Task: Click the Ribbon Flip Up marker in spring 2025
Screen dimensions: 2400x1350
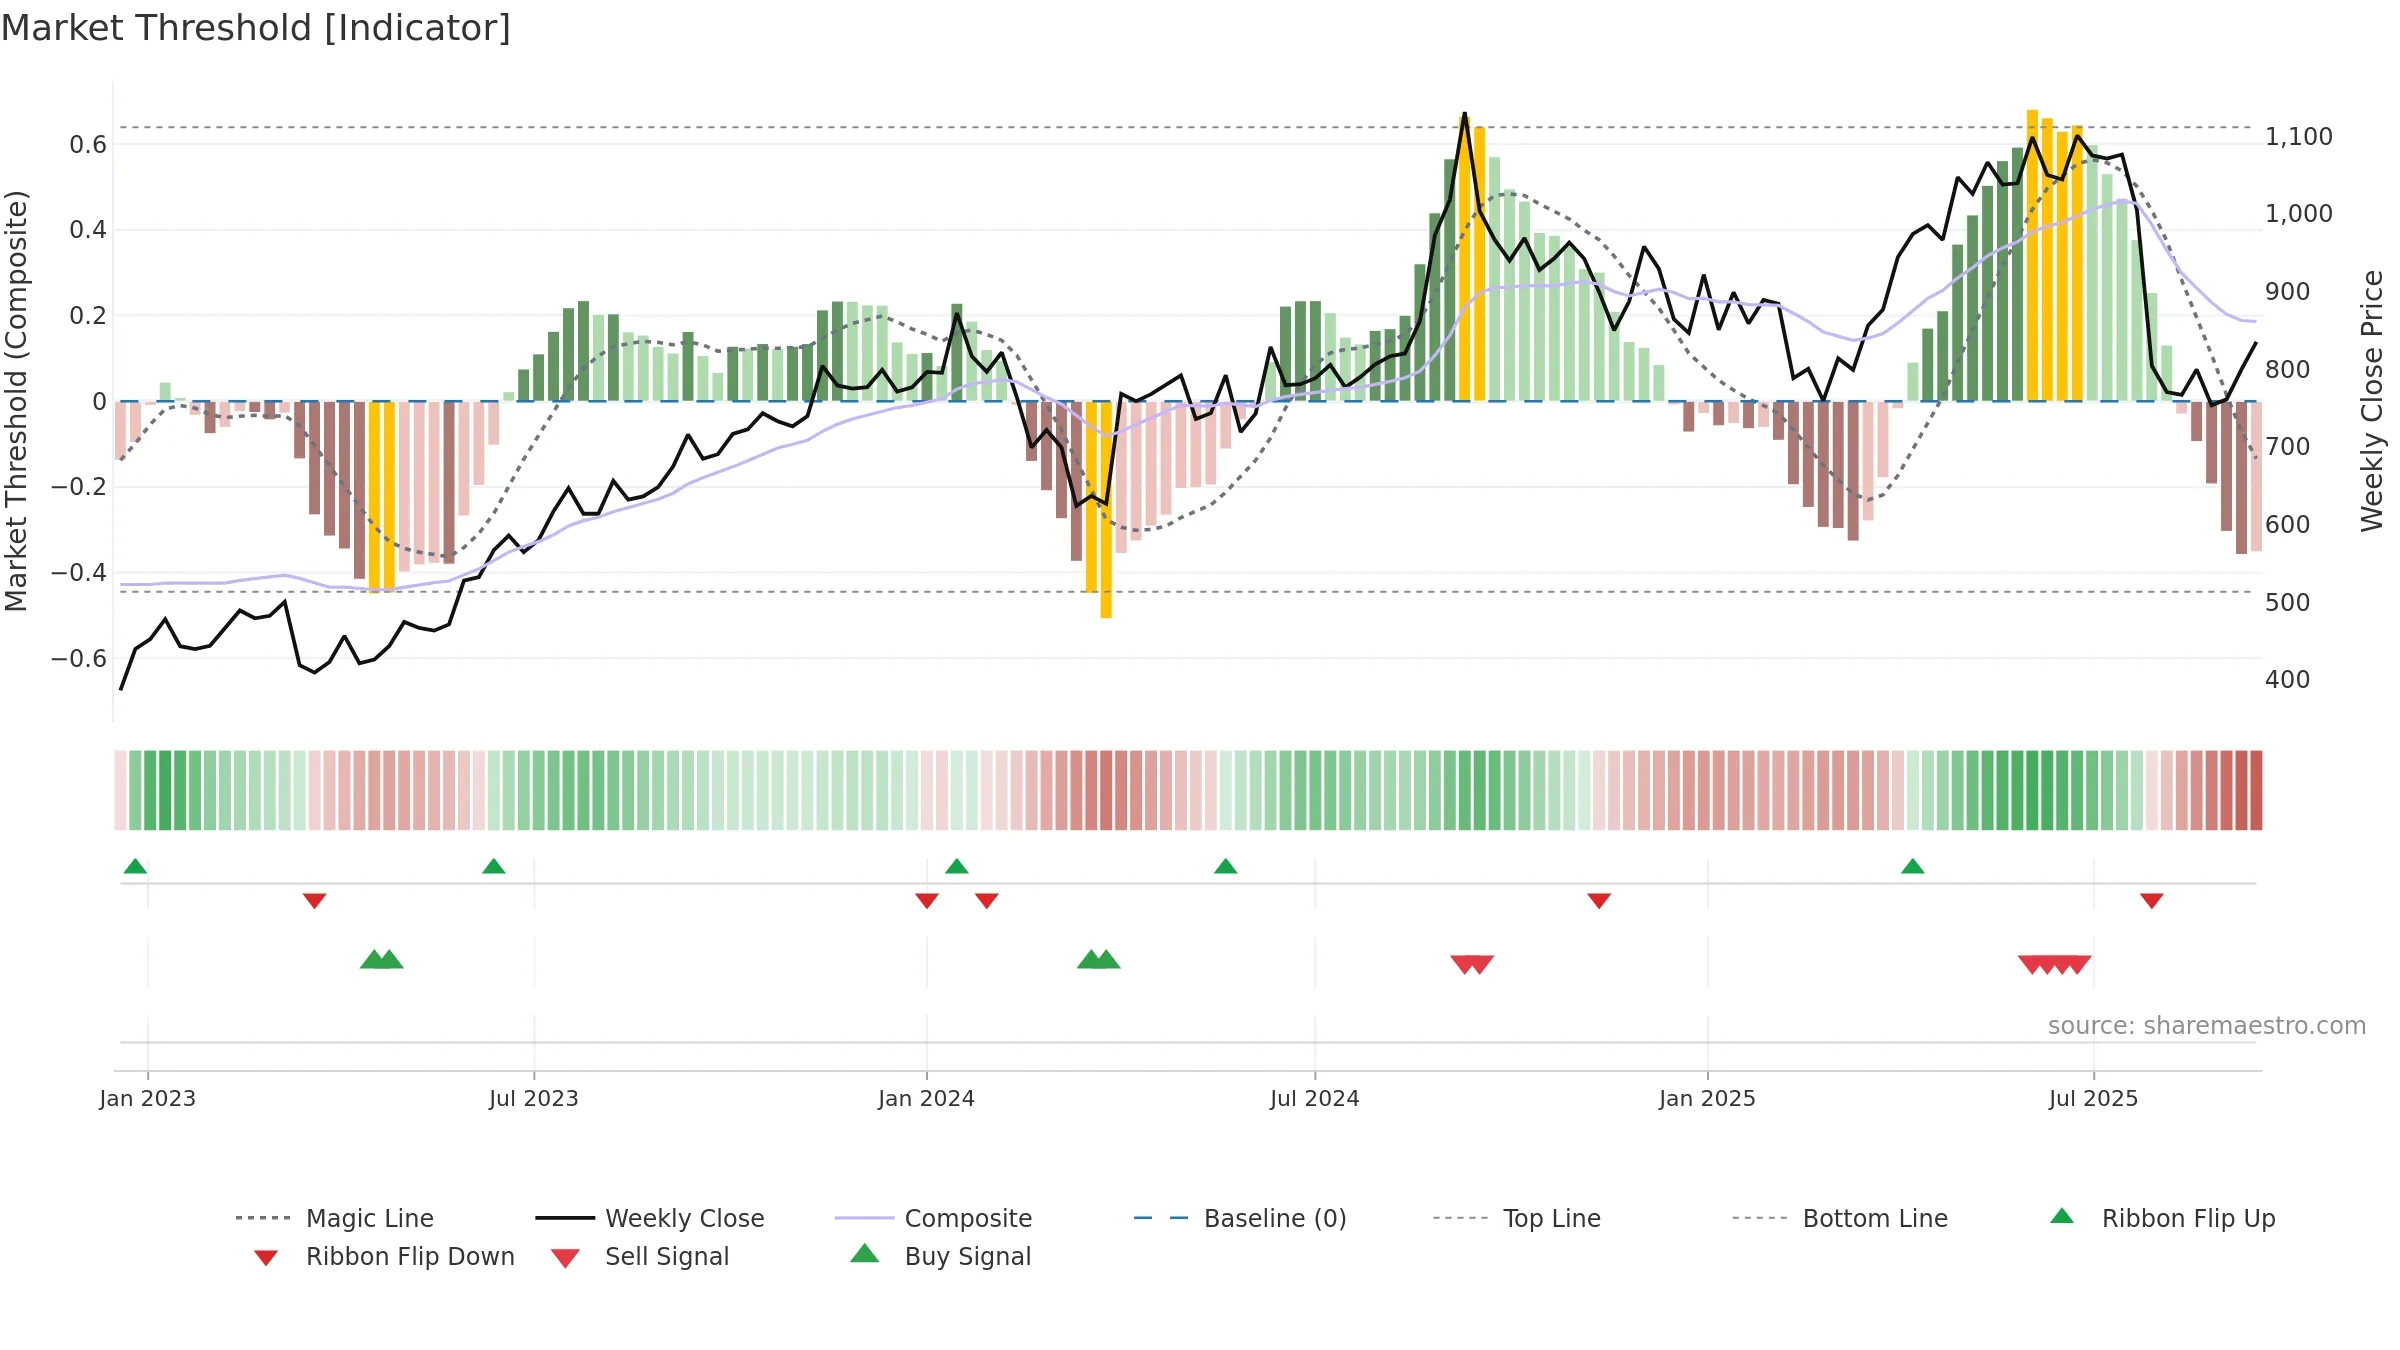Action: (x=1913, y=866)
